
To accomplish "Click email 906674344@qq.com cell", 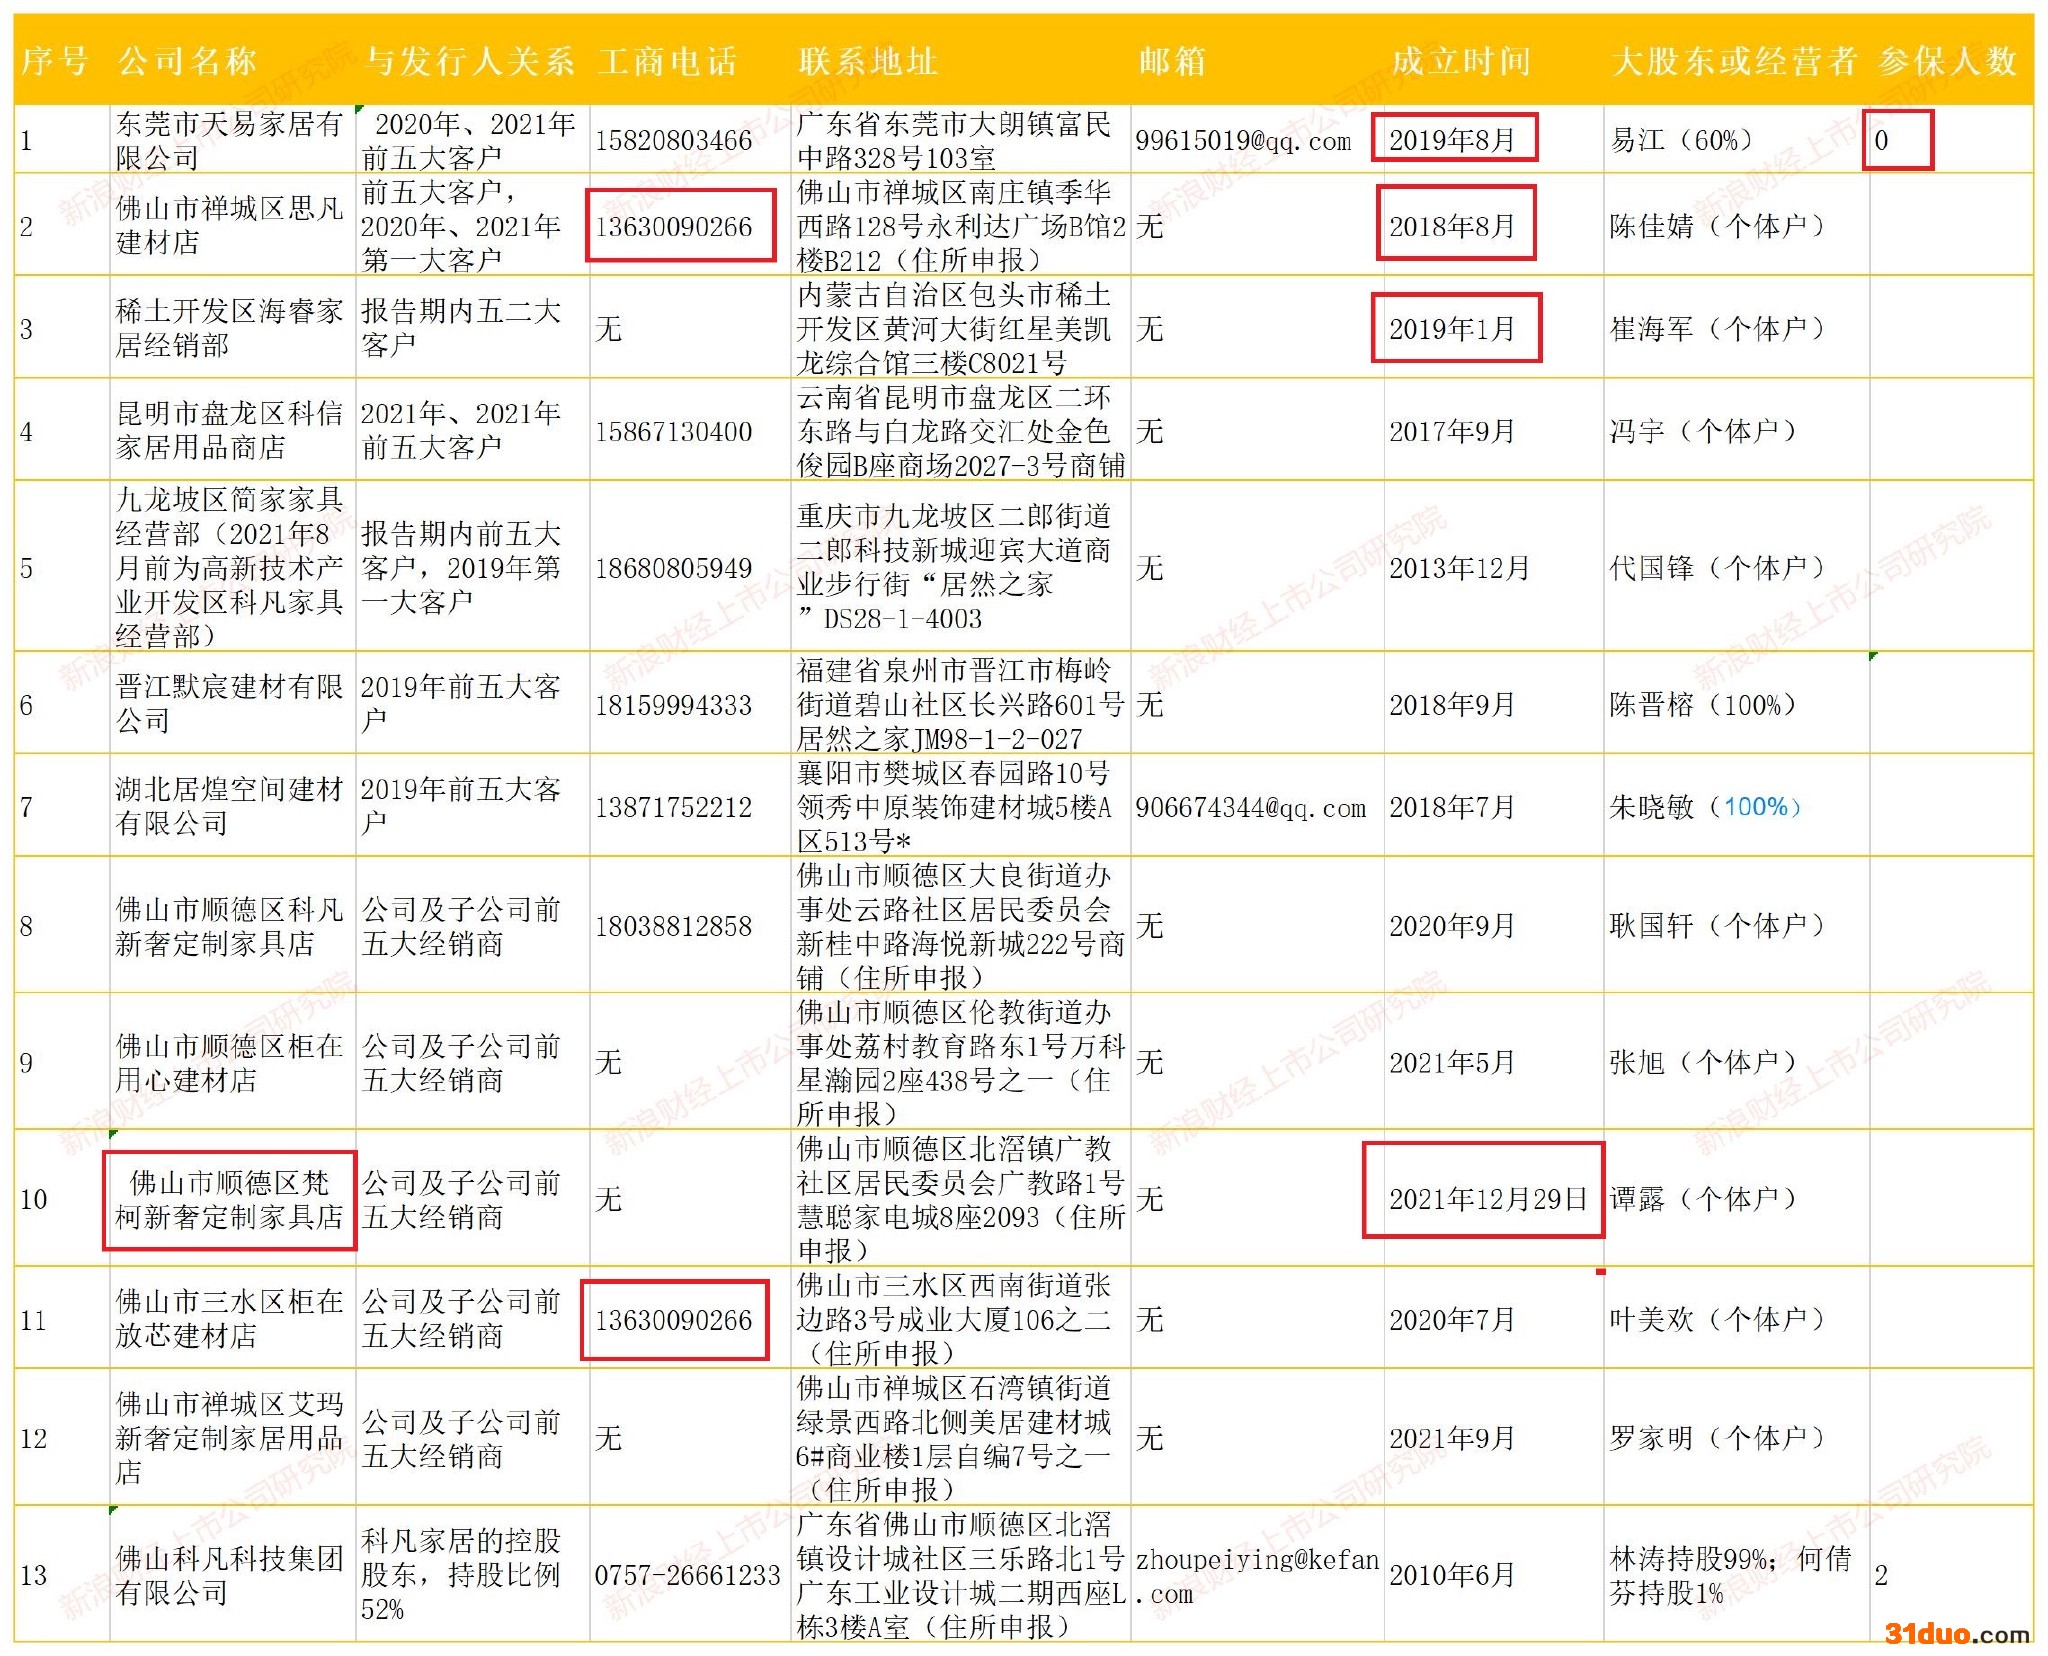I will (x=1250, y=808).
